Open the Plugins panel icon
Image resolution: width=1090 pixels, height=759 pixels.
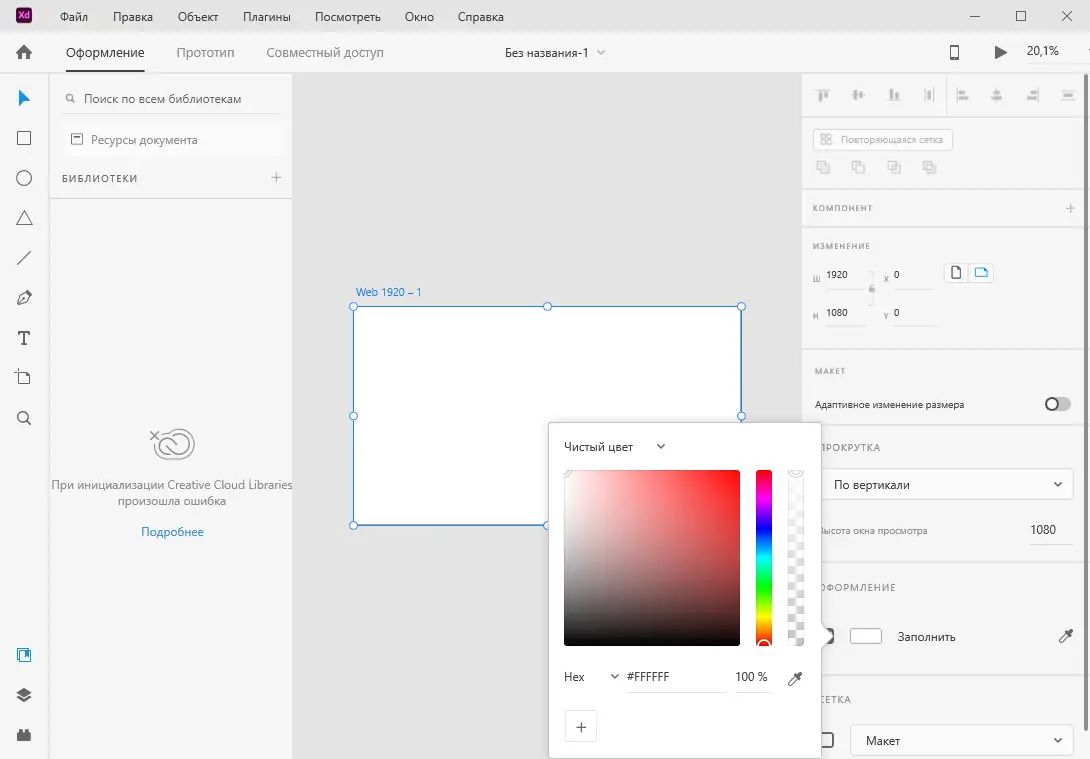click(x=24, y=735)
